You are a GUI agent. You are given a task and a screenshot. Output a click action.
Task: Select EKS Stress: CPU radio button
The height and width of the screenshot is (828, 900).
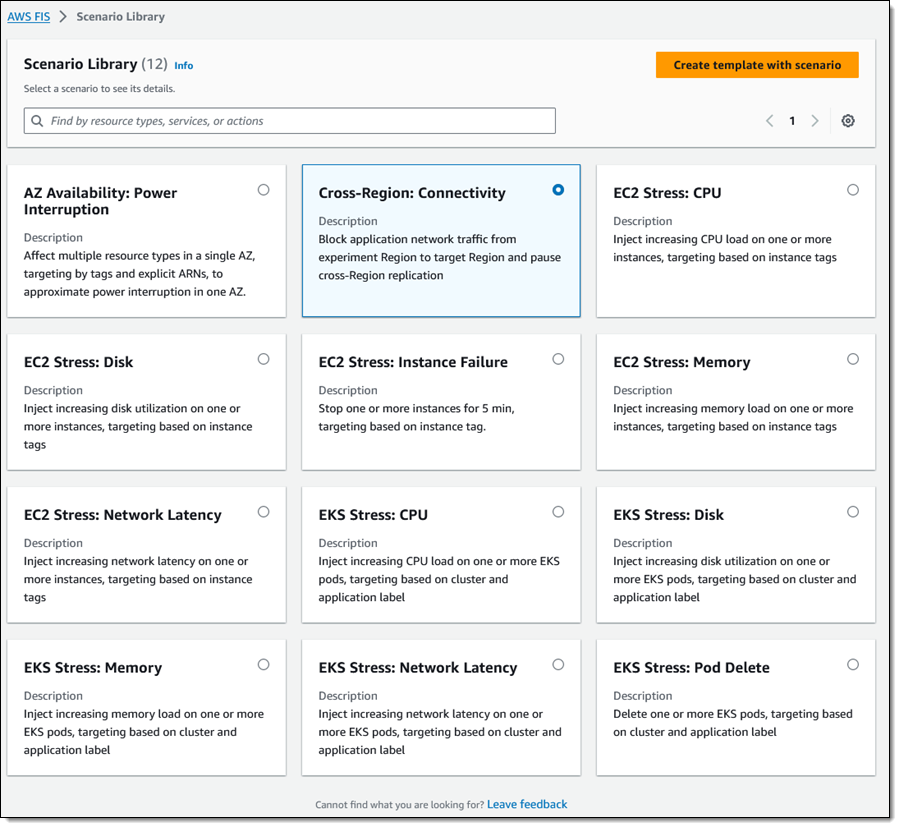pyautogui.click(x=558, y=512)
